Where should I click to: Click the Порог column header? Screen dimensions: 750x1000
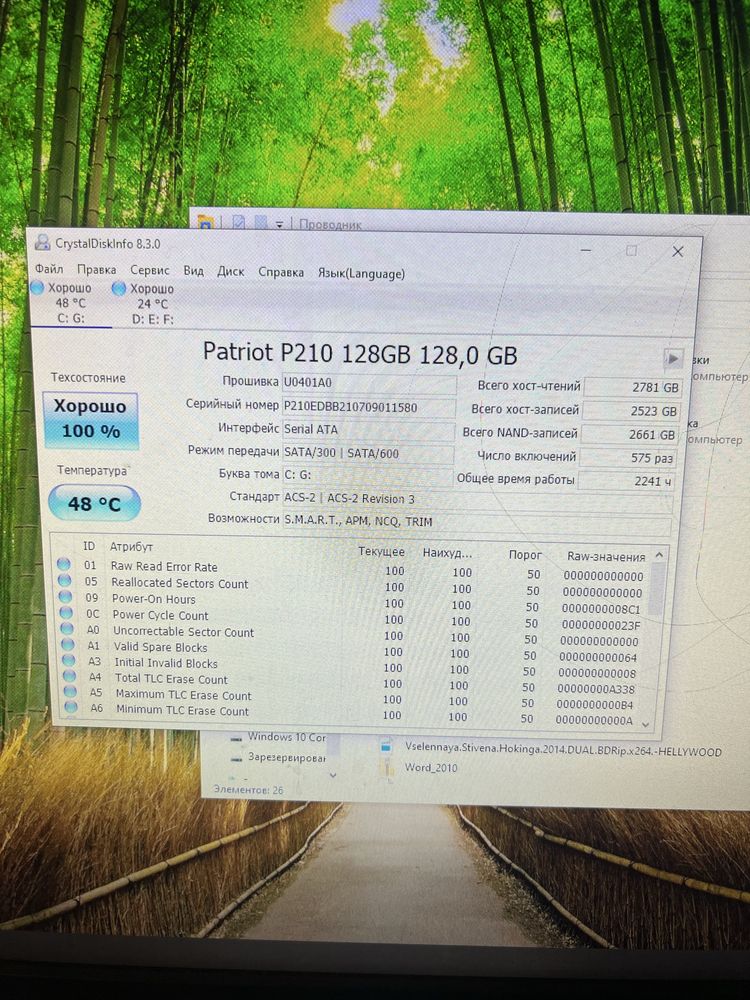525,555
